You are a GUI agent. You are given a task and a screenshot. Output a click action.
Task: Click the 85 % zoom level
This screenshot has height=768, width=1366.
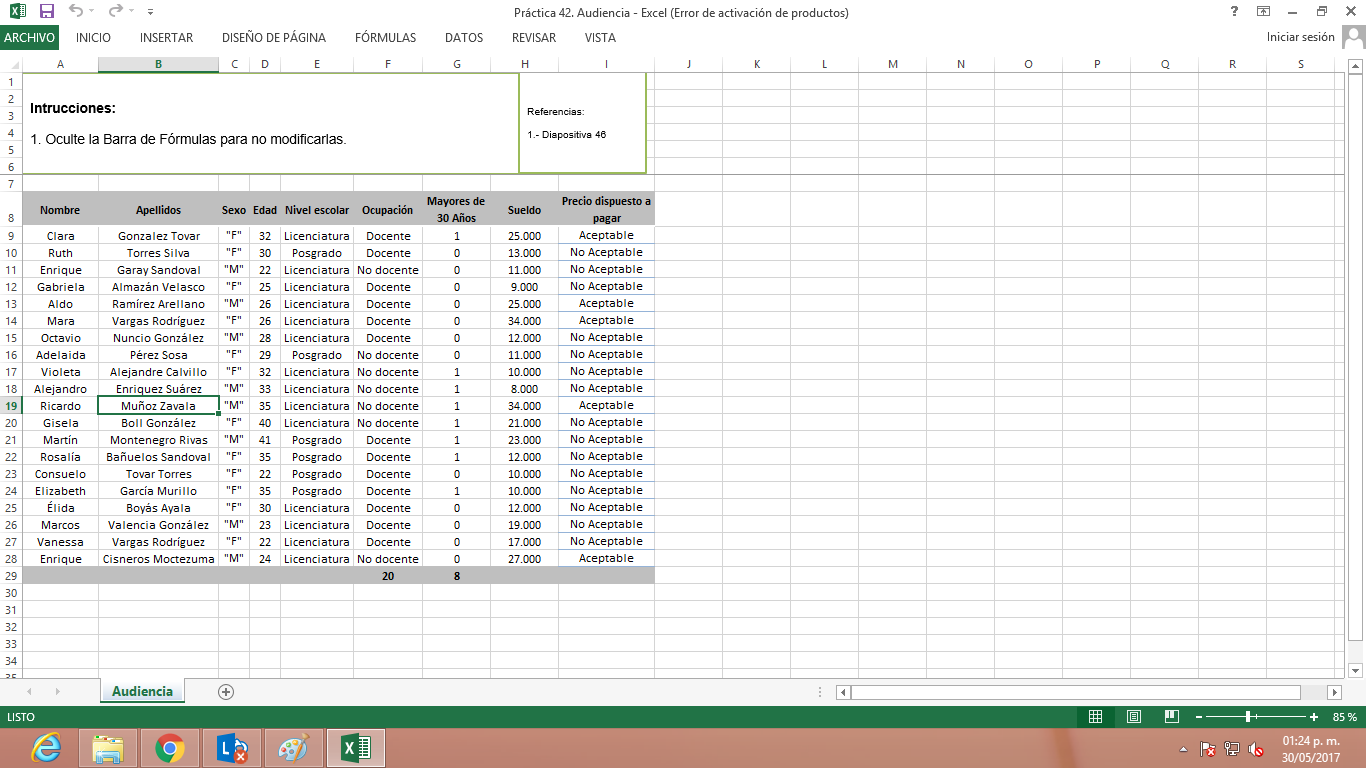pos(1344,717)
